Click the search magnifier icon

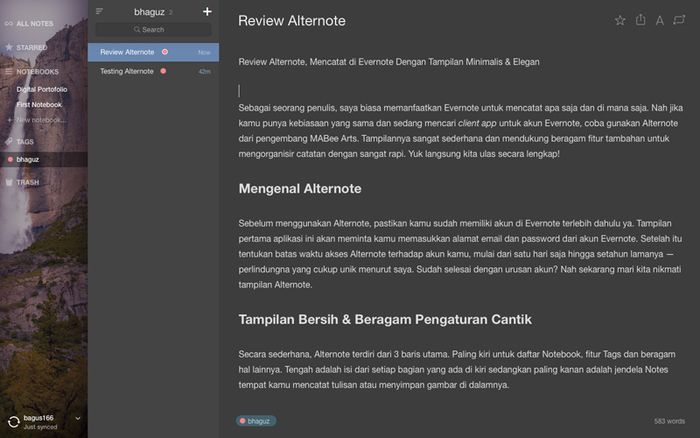pos(137,29)
